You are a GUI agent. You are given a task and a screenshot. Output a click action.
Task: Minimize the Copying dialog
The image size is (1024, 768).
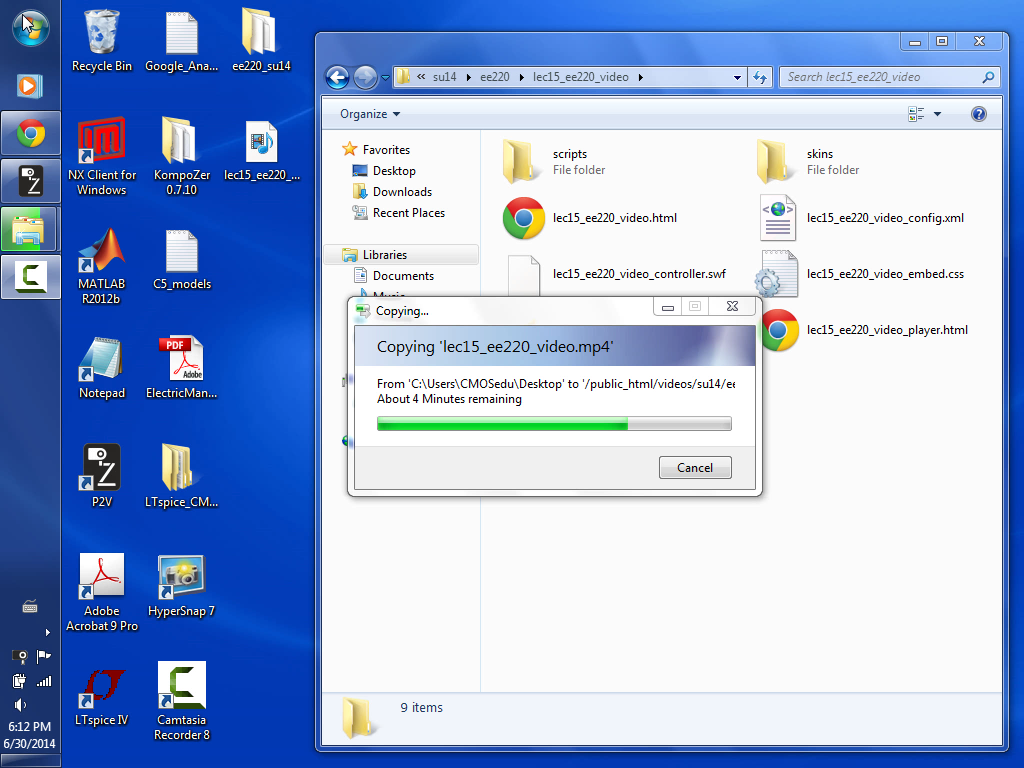pos(667,306)
